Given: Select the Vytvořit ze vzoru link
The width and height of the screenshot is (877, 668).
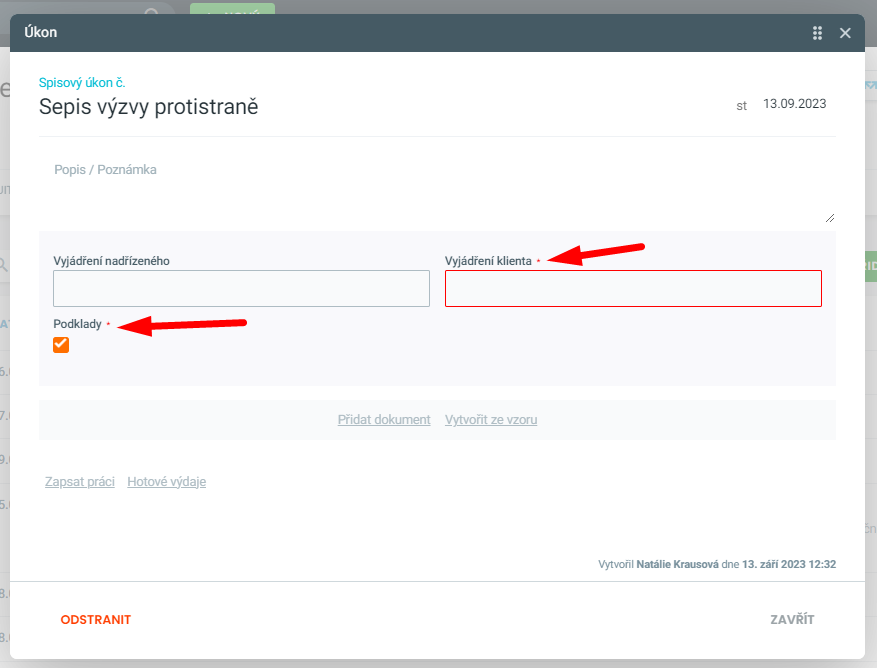Looking at the screenshot, I should pyautogui.click(x=491, y=420).
